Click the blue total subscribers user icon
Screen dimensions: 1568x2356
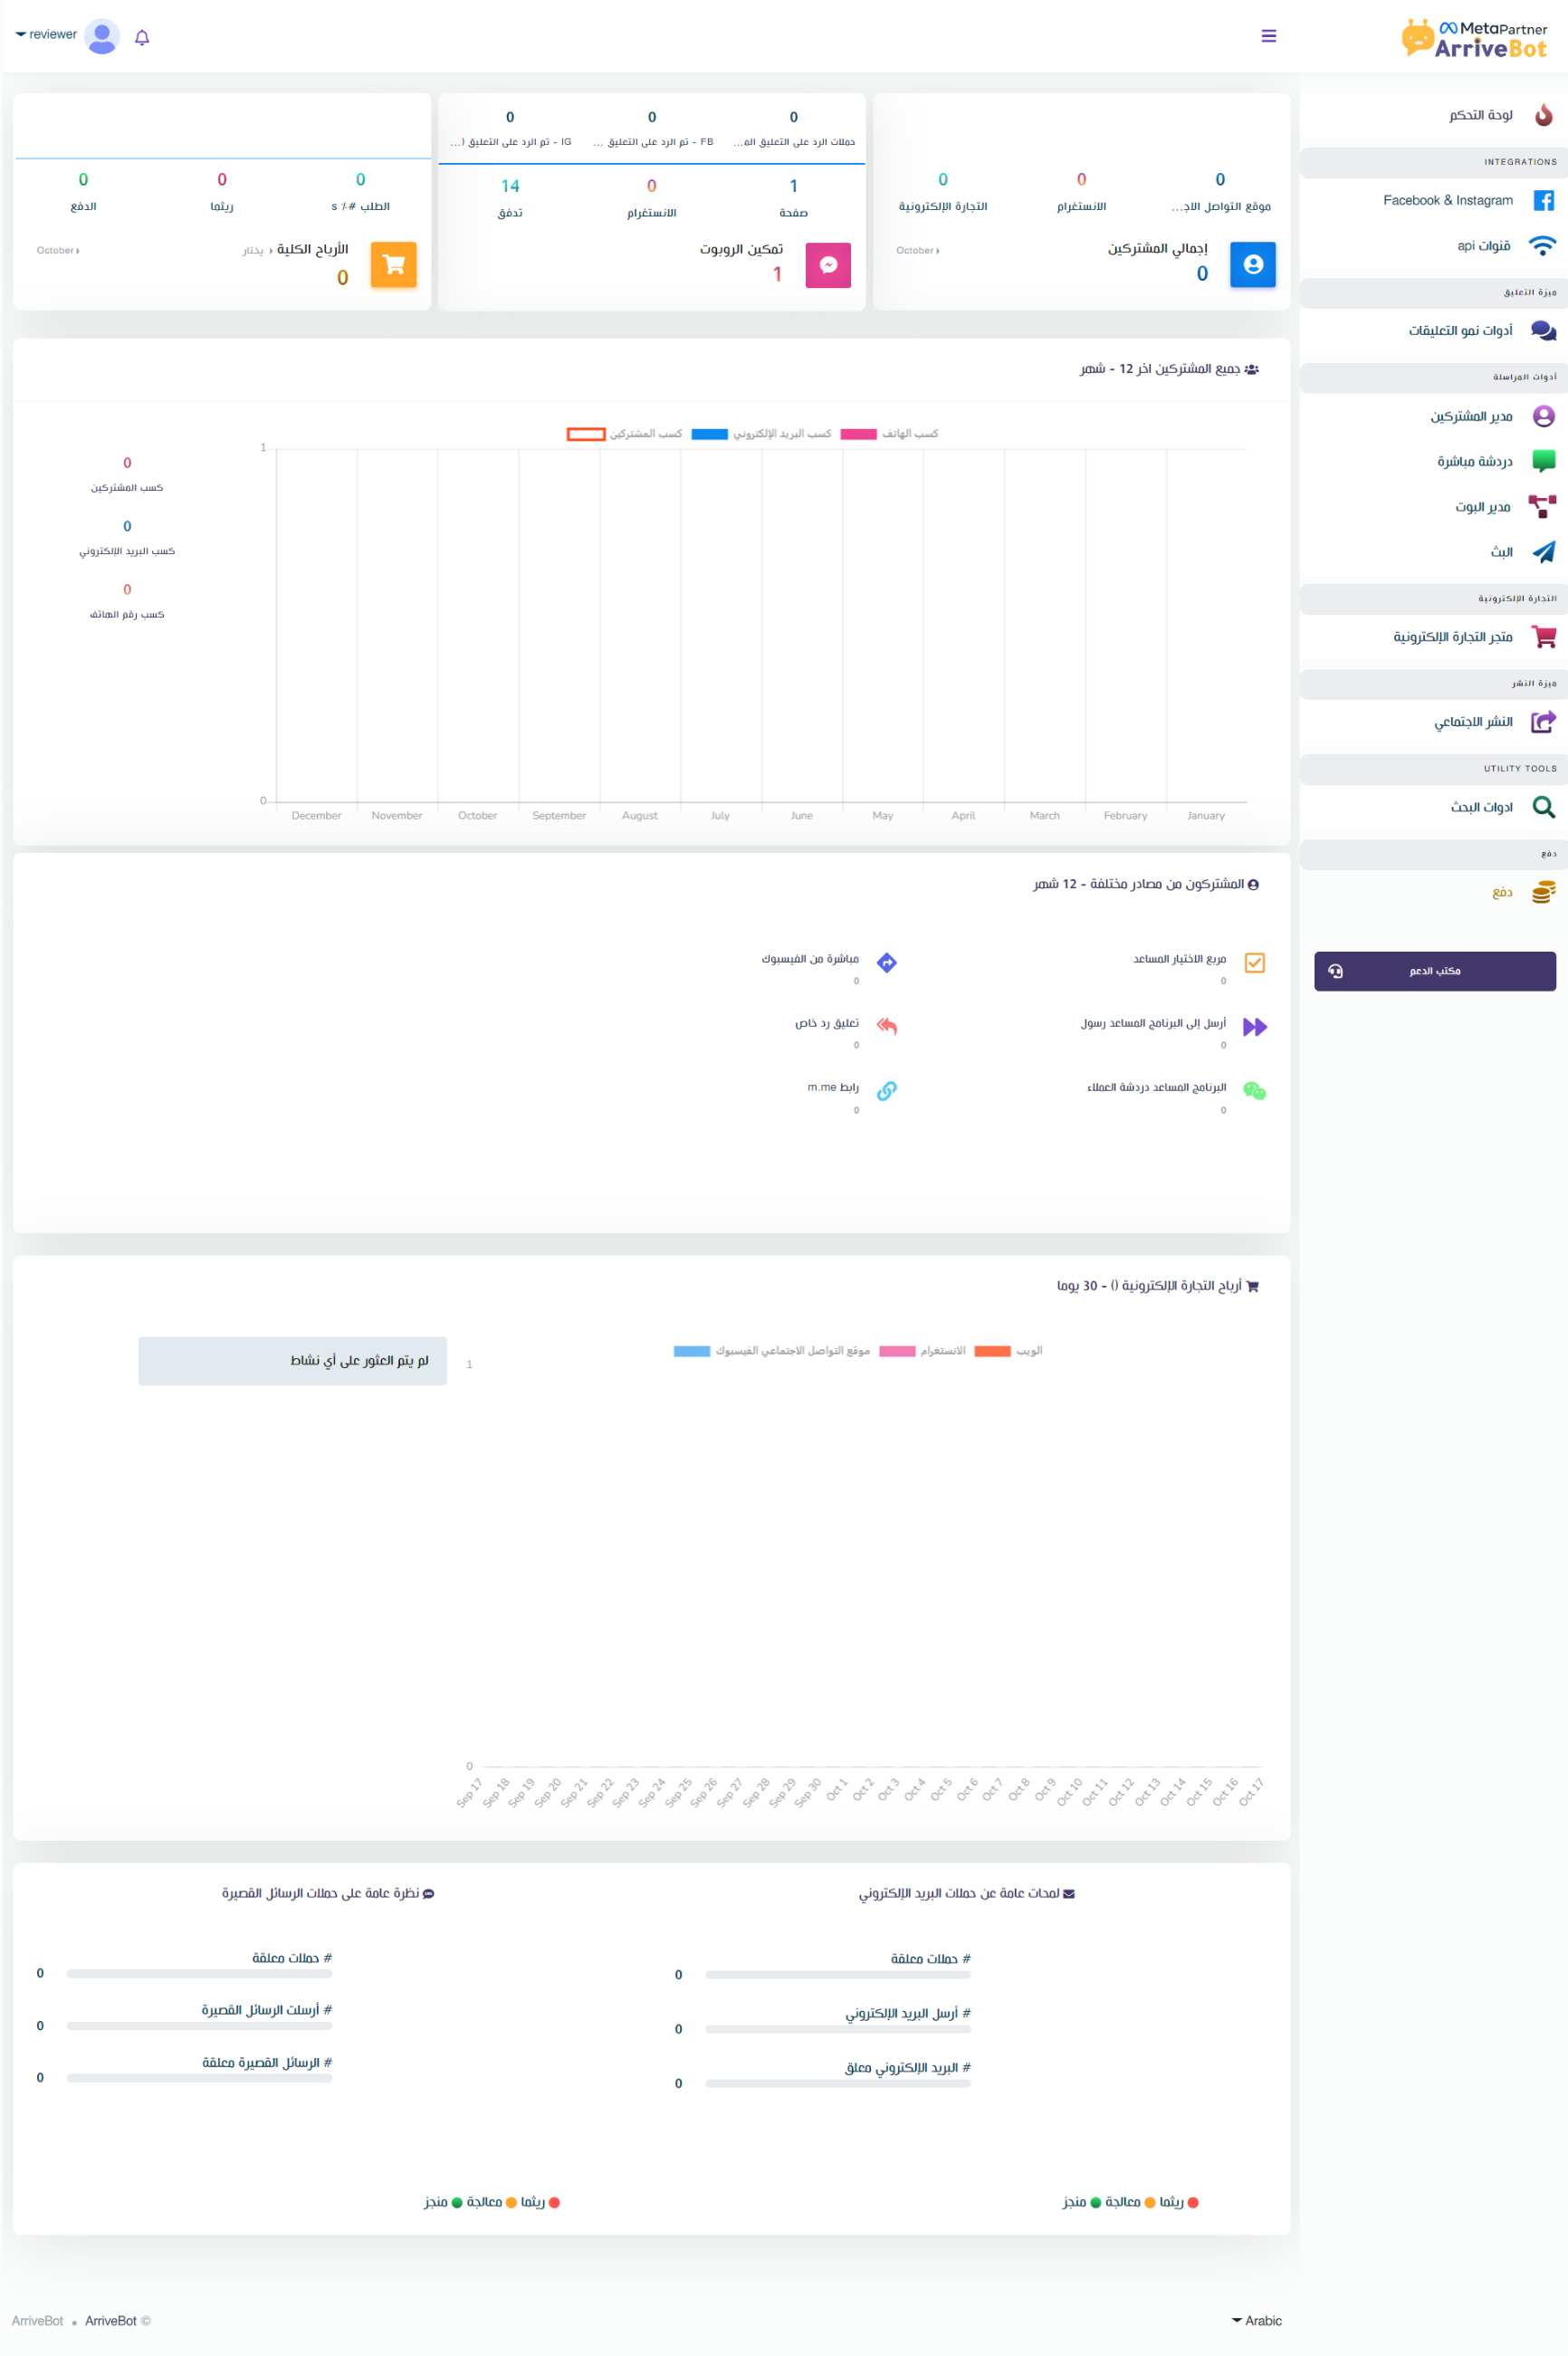point(1252,265)
